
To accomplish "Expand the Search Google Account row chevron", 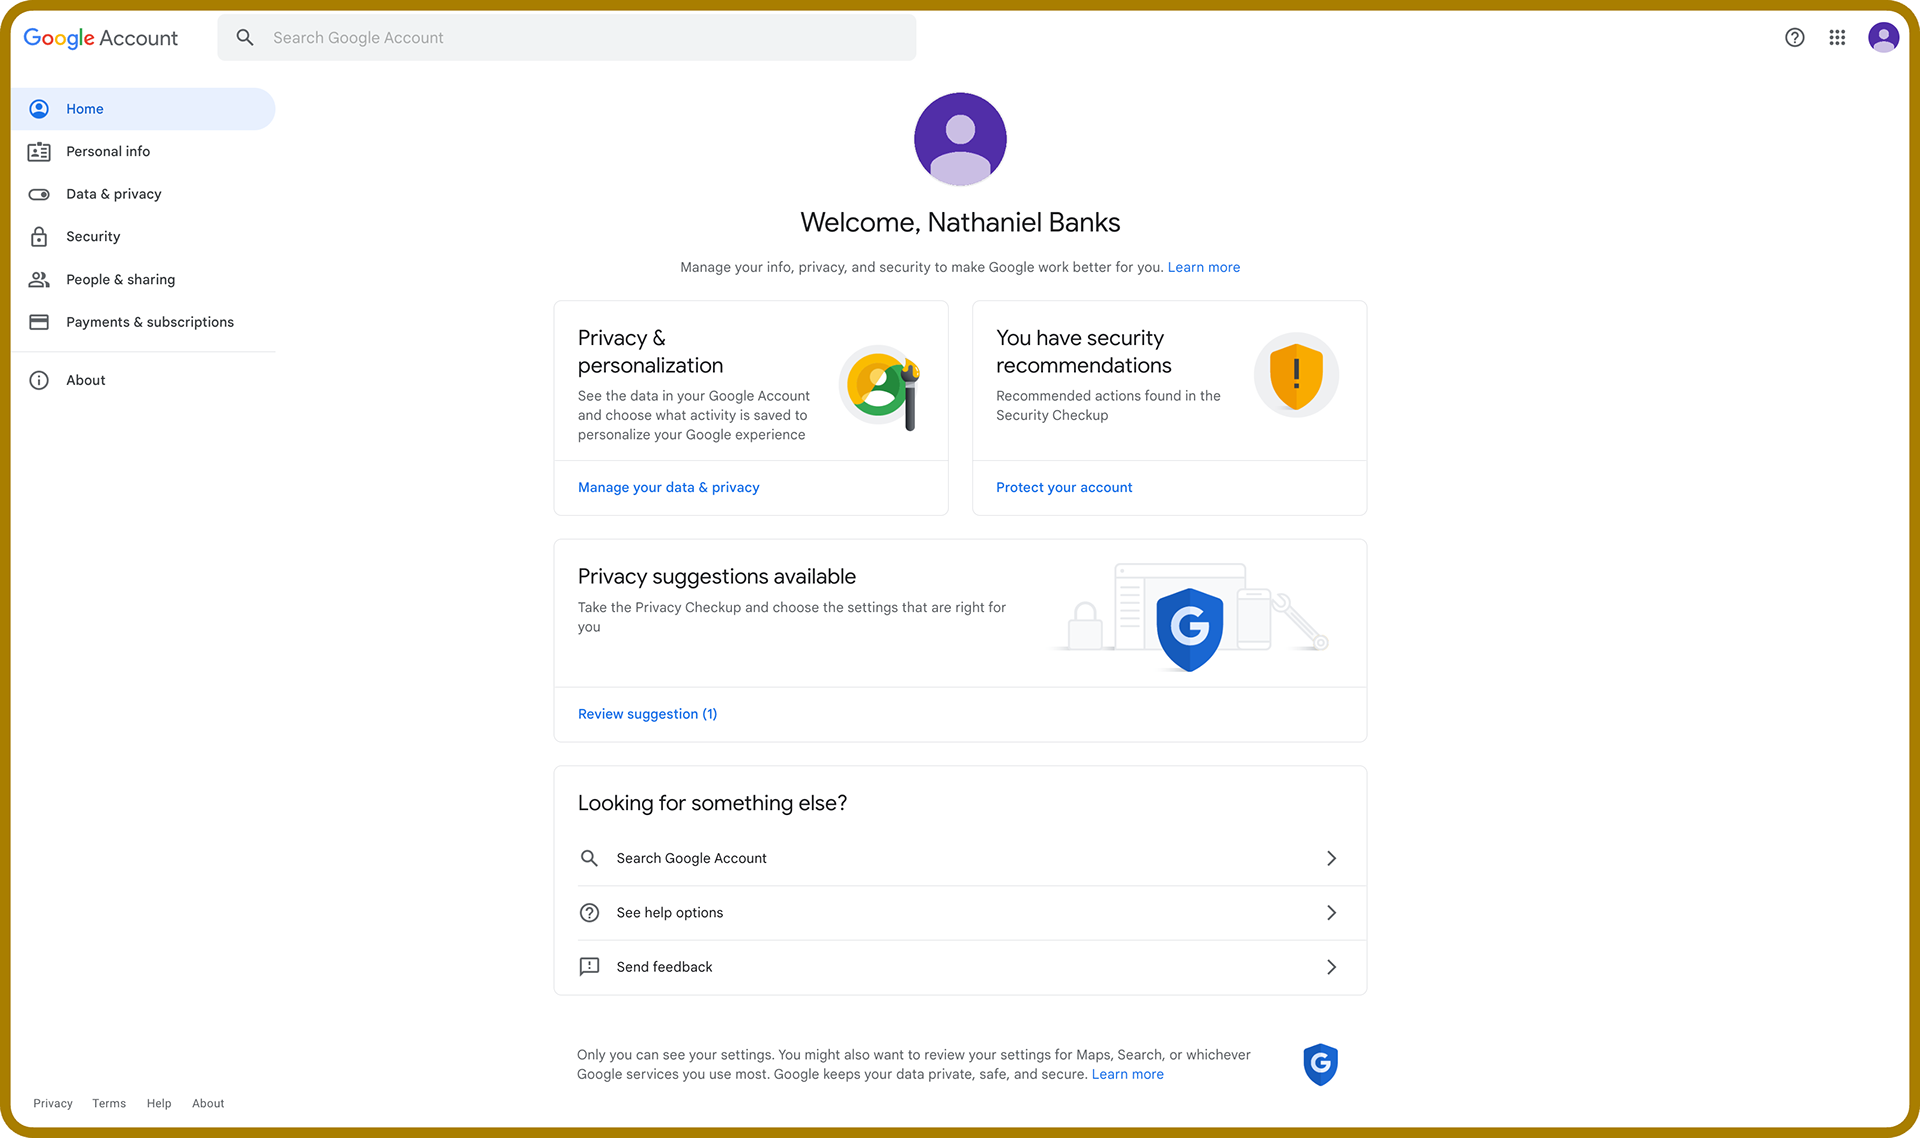I will pos(1331,858).
